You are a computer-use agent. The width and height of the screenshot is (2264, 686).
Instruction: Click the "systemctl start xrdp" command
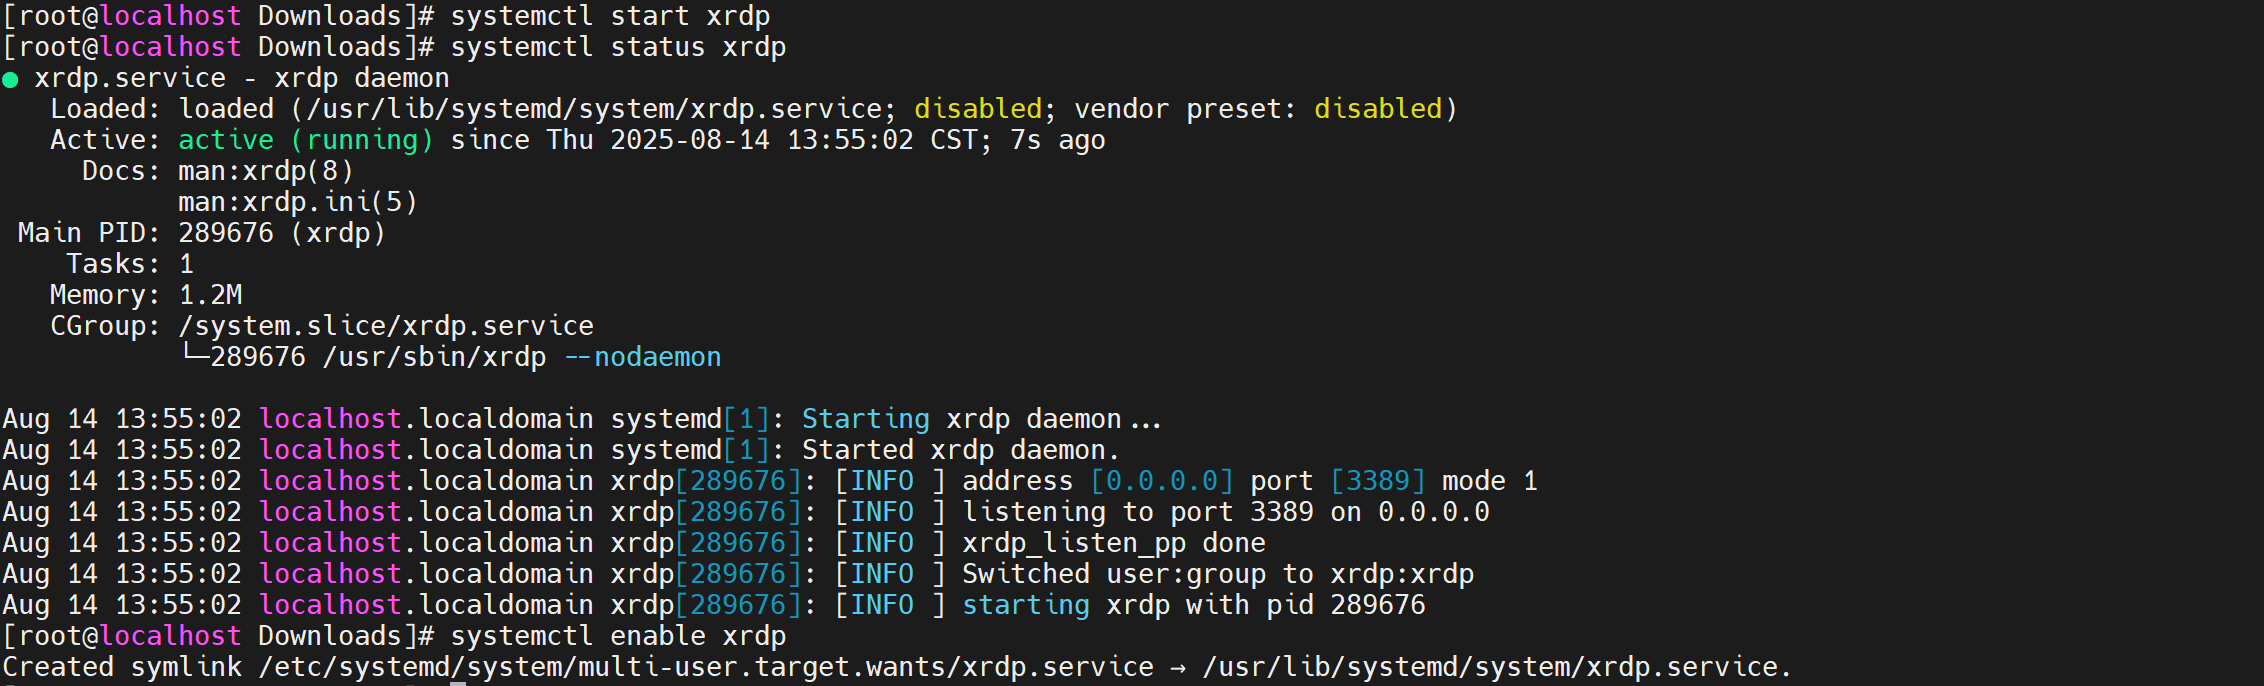tap(610, 16)
